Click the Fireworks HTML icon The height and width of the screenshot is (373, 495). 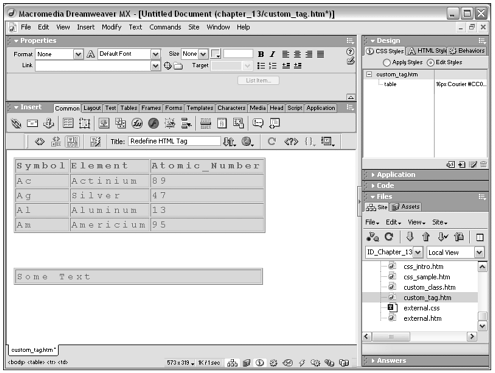coord(137,123)
